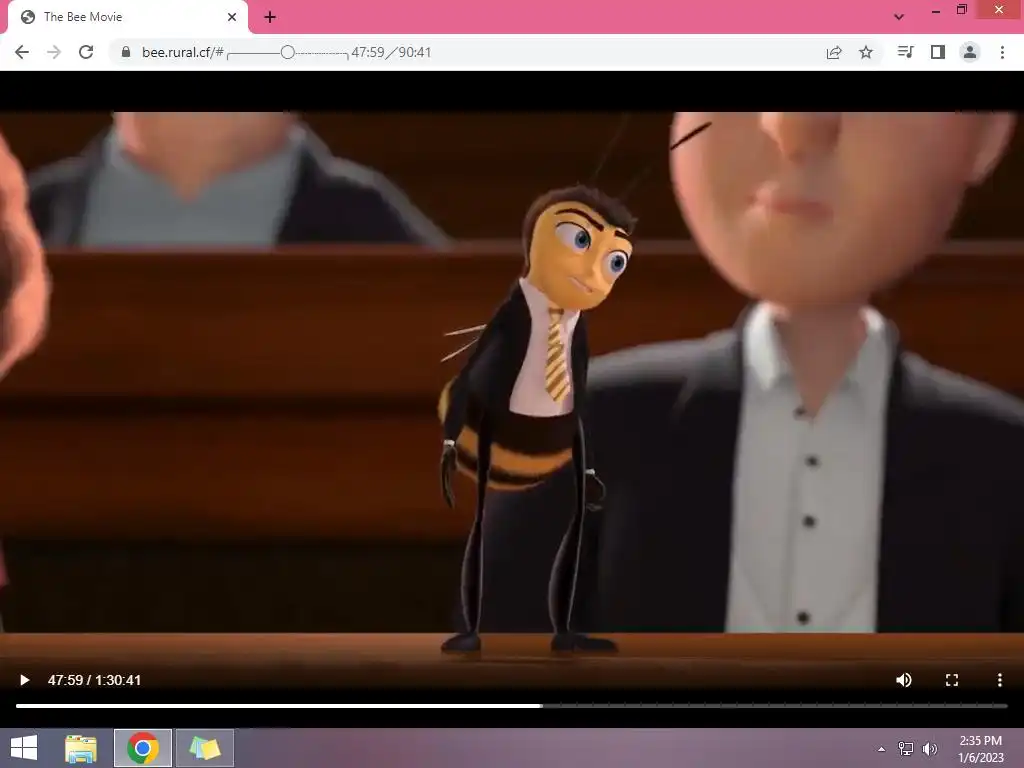Minimize the Chrome window
The image size is (1024, 768).
tap(935, 10)
